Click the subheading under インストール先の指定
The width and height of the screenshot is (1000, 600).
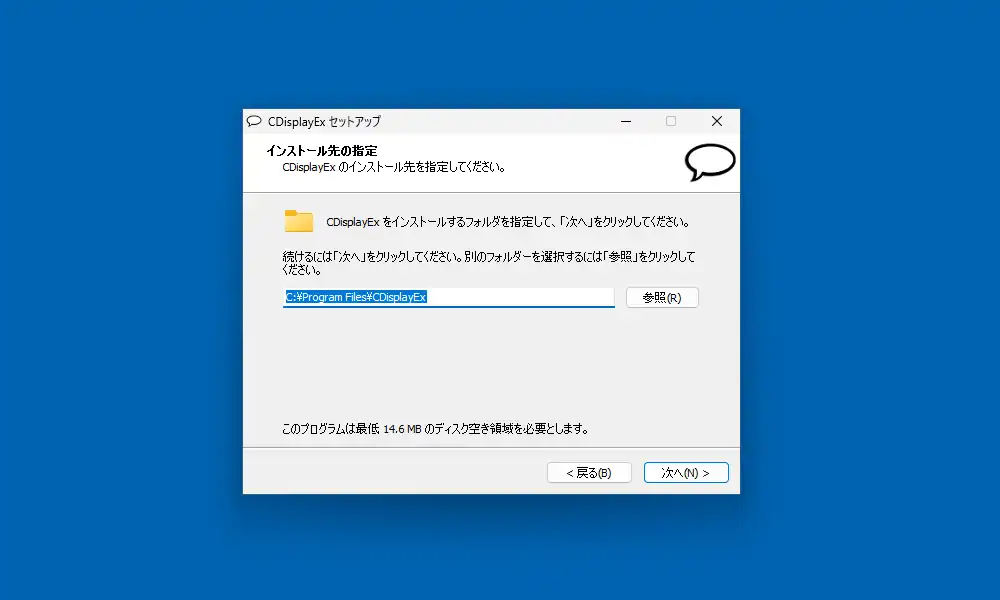pyautogui.click(x=394, y=167)
